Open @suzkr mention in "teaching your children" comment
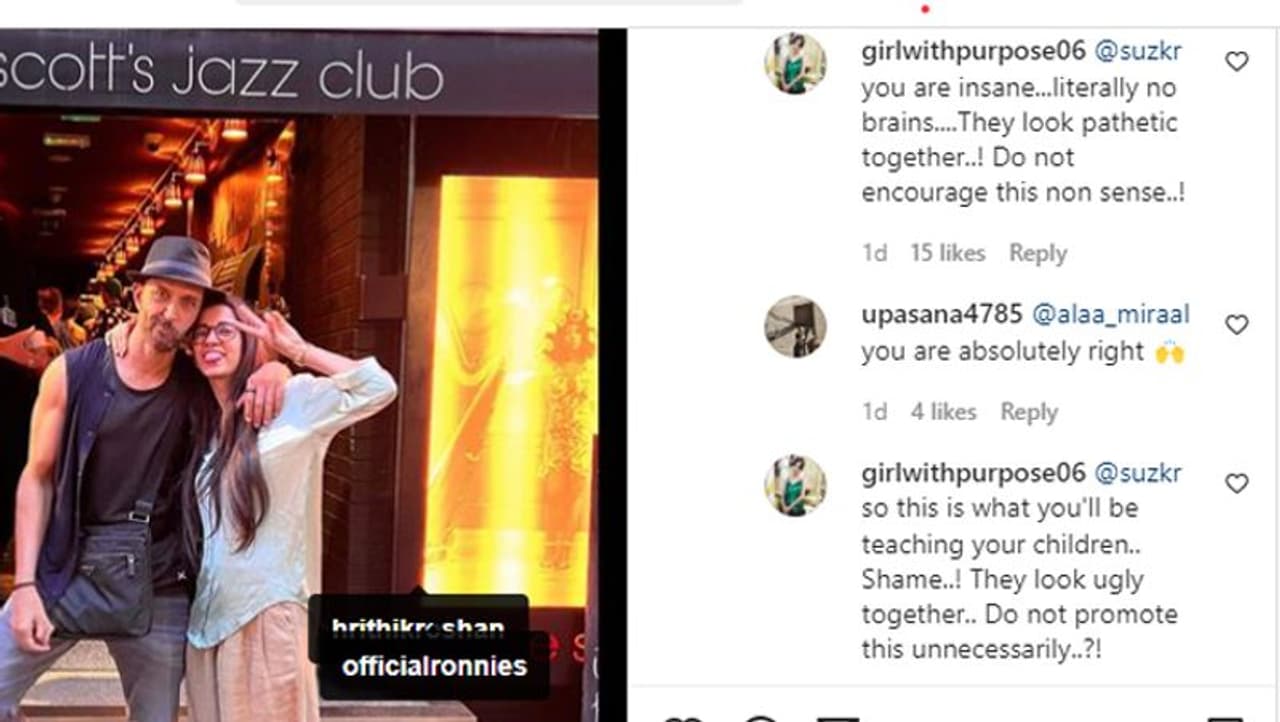 pos(1138,472)
